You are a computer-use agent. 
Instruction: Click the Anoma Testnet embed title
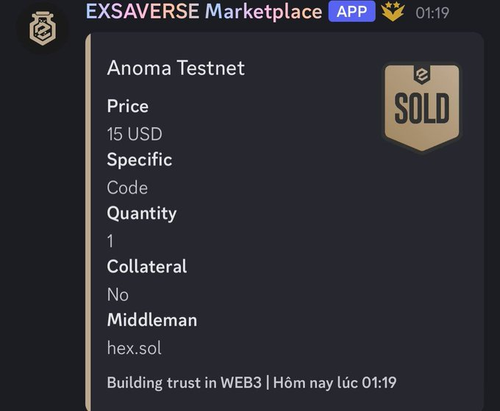[x=176, y=68]
